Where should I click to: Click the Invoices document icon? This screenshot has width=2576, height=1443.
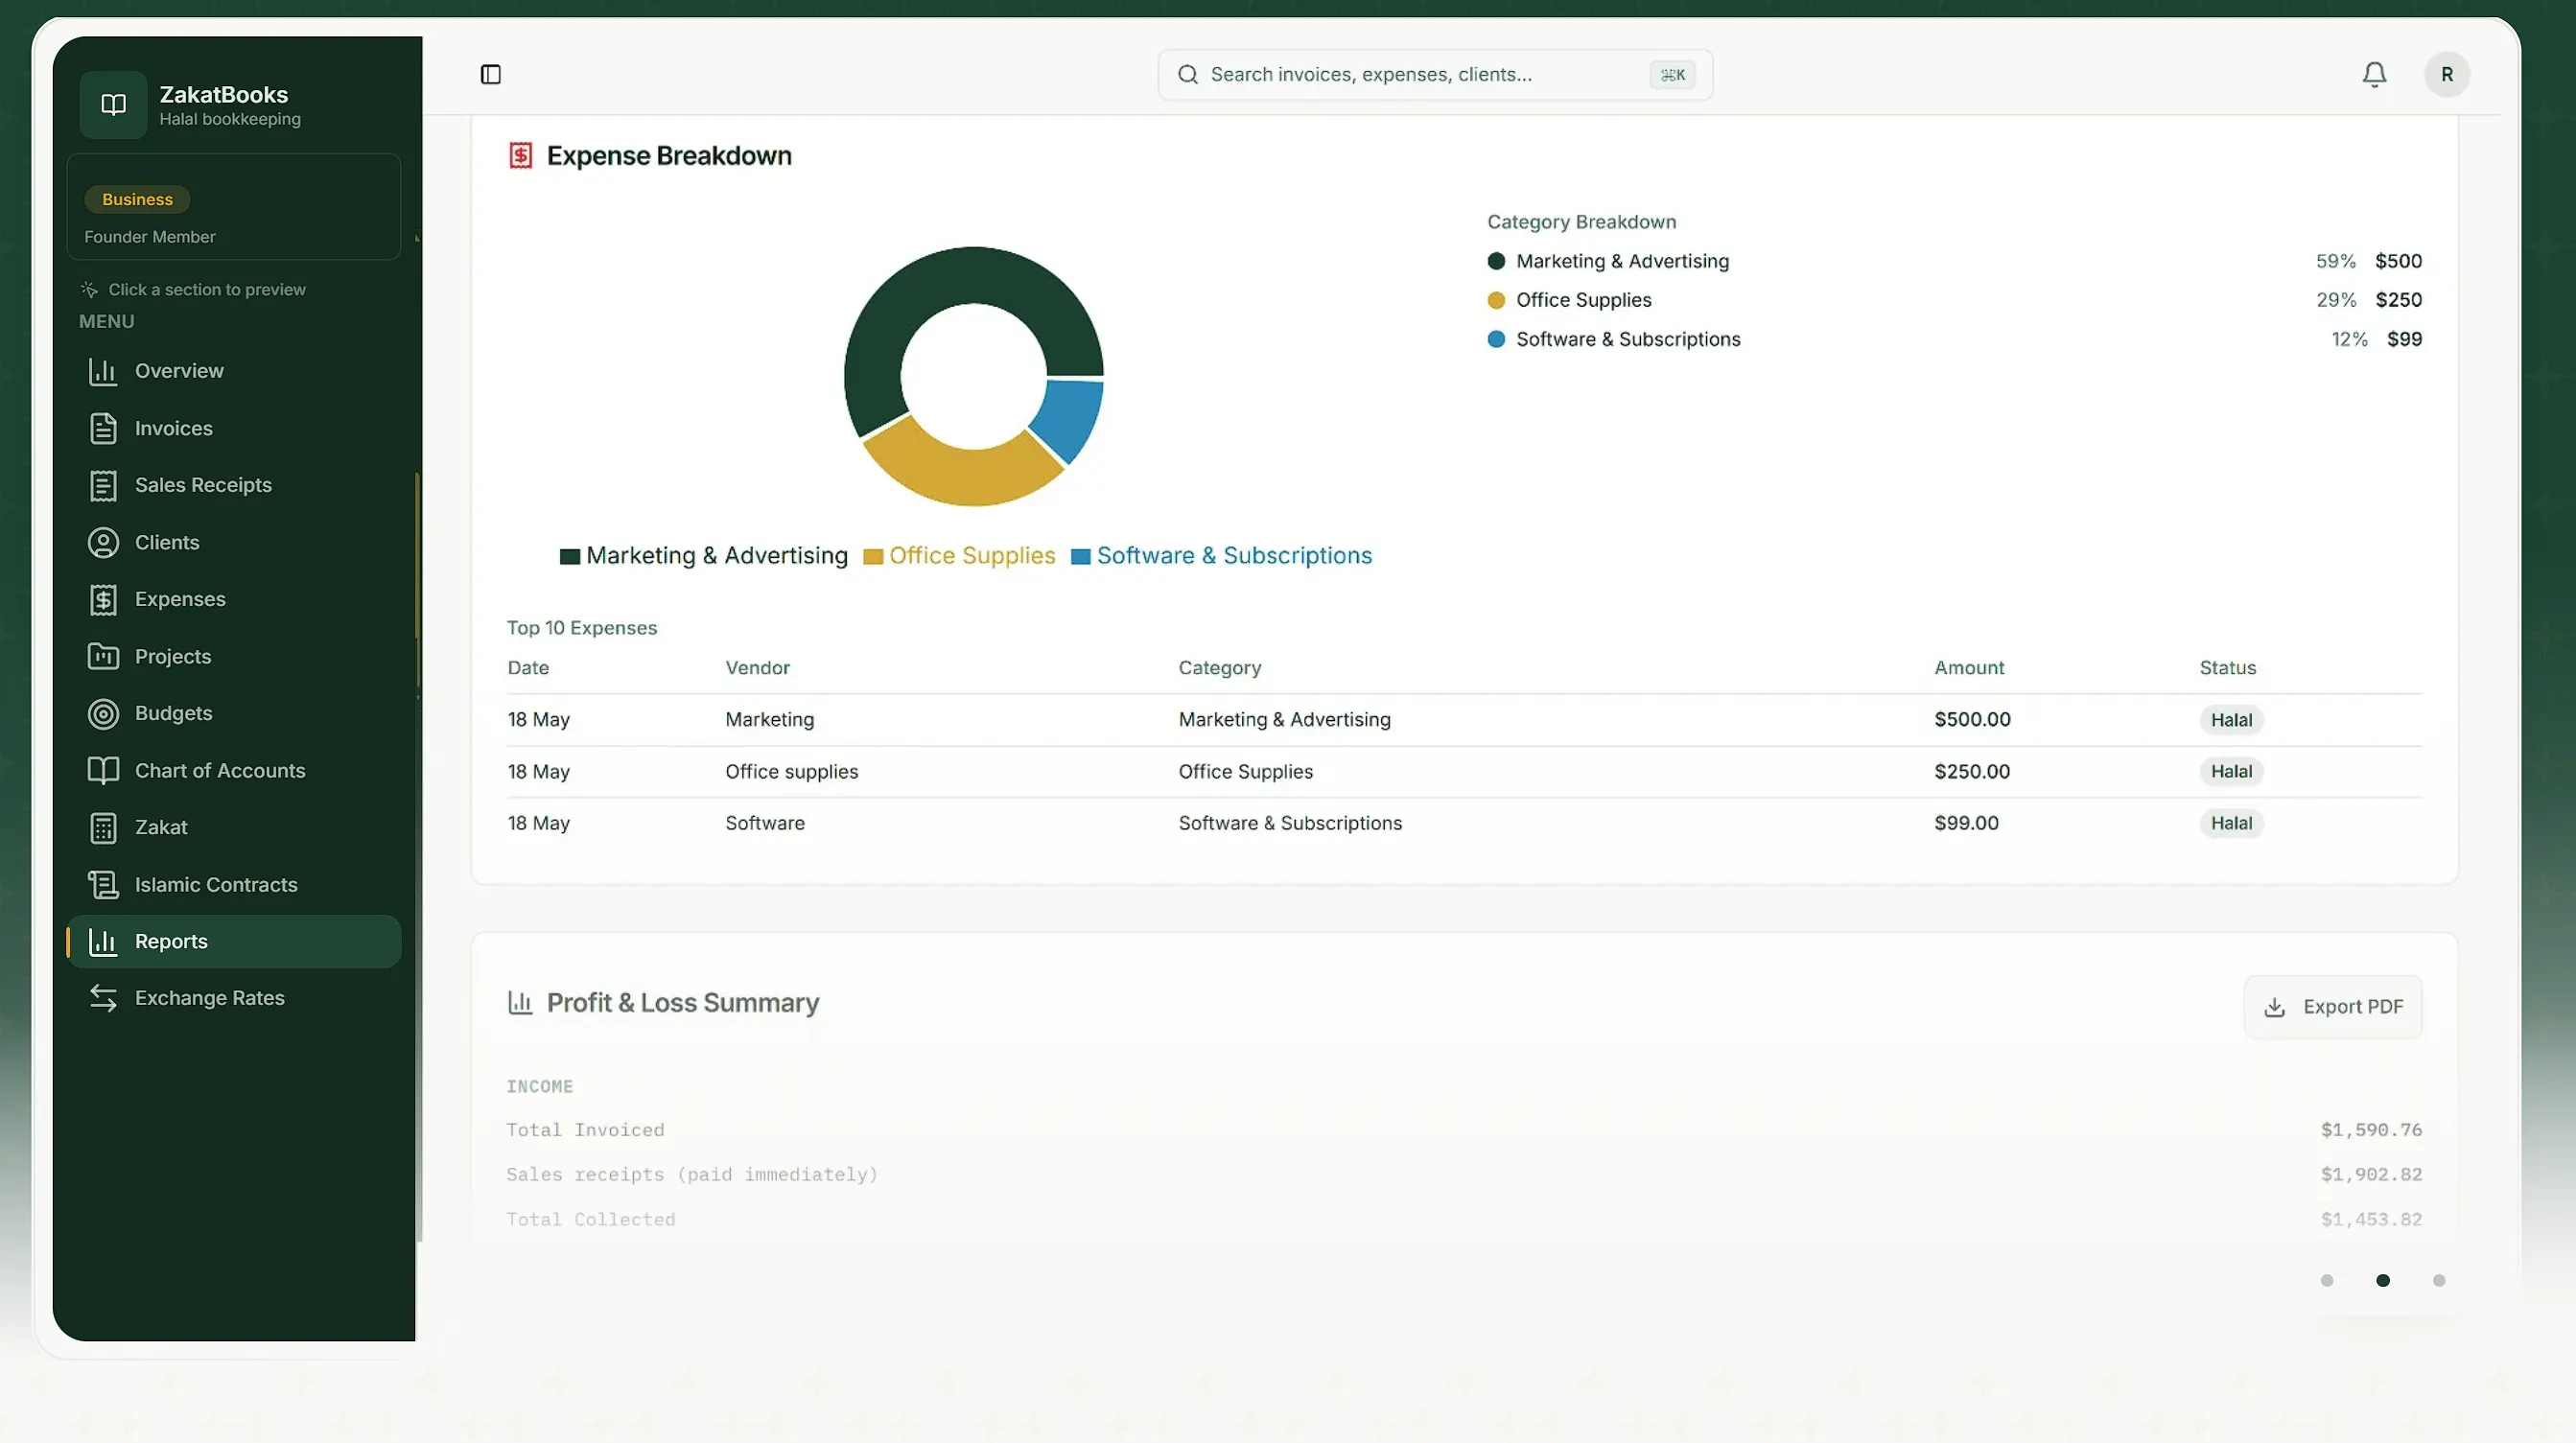[x=103, y=428]
